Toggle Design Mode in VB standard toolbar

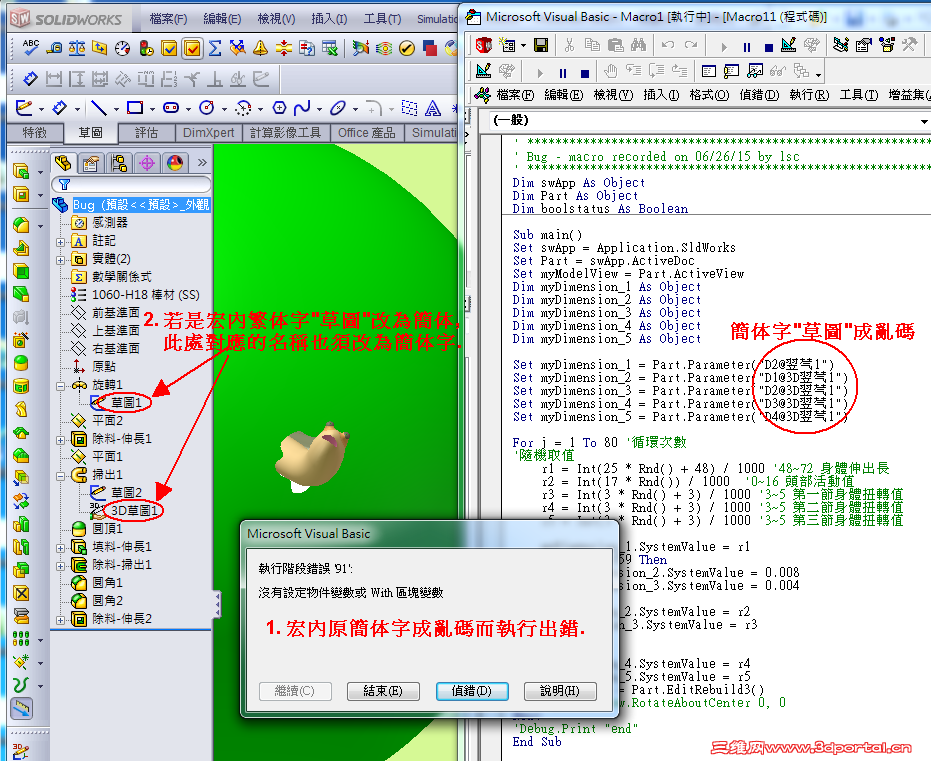[788, 45]
